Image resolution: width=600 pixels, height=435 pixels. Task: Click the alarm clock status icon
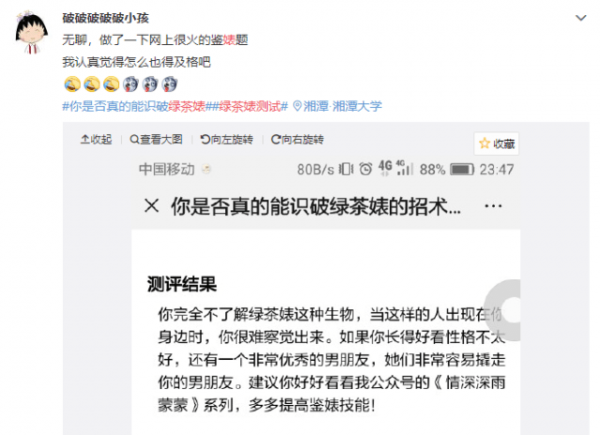click(365, 169)
